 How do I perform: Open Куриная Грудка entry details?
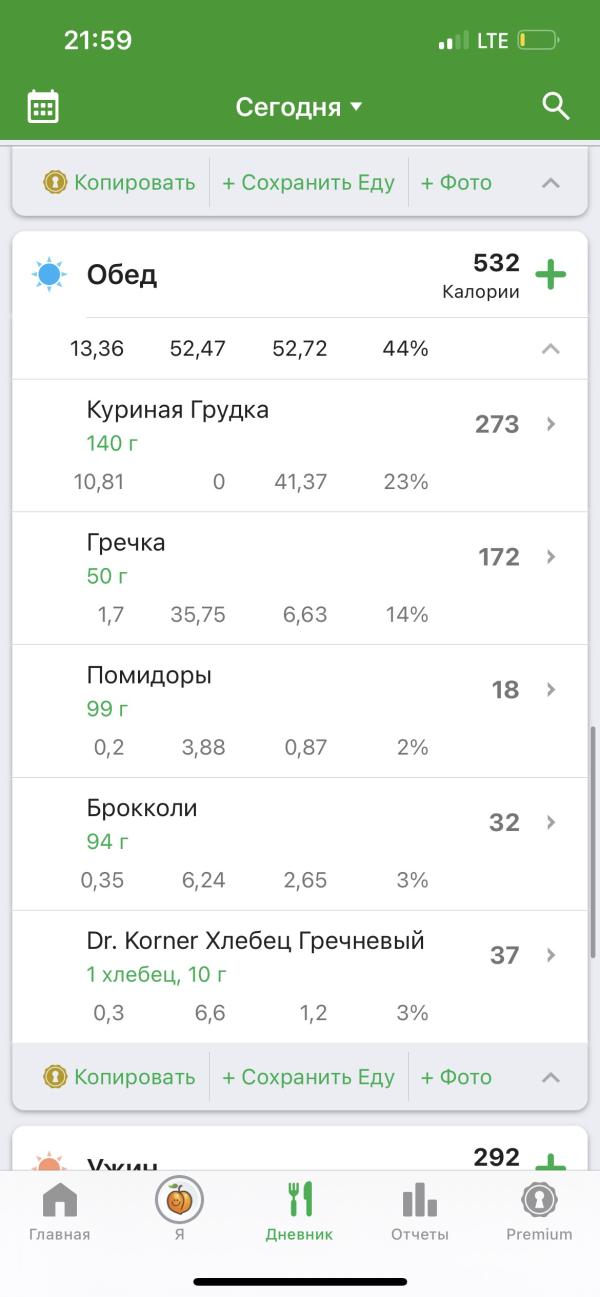pyautogui.click(x=300, y=446)
